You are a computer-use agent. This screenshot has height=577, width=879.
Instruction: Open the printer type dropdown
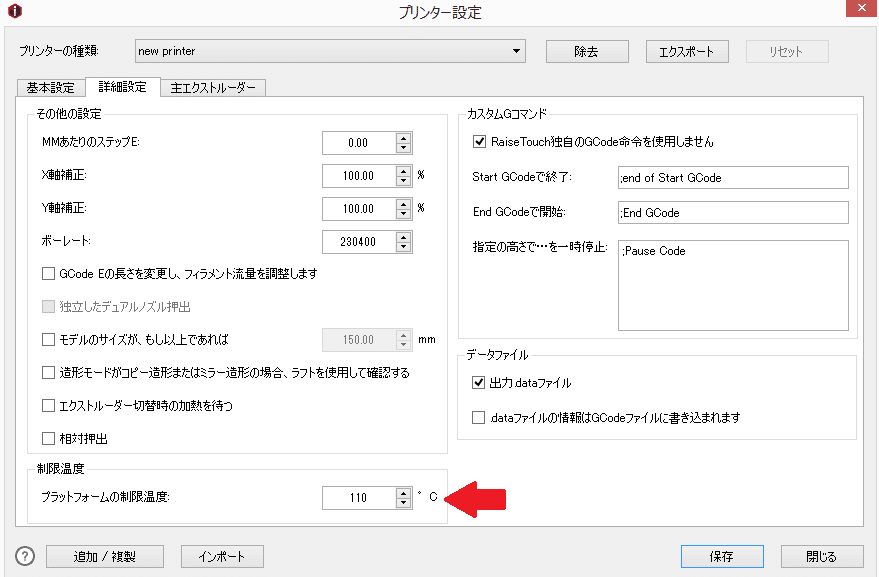pos(330,51)
